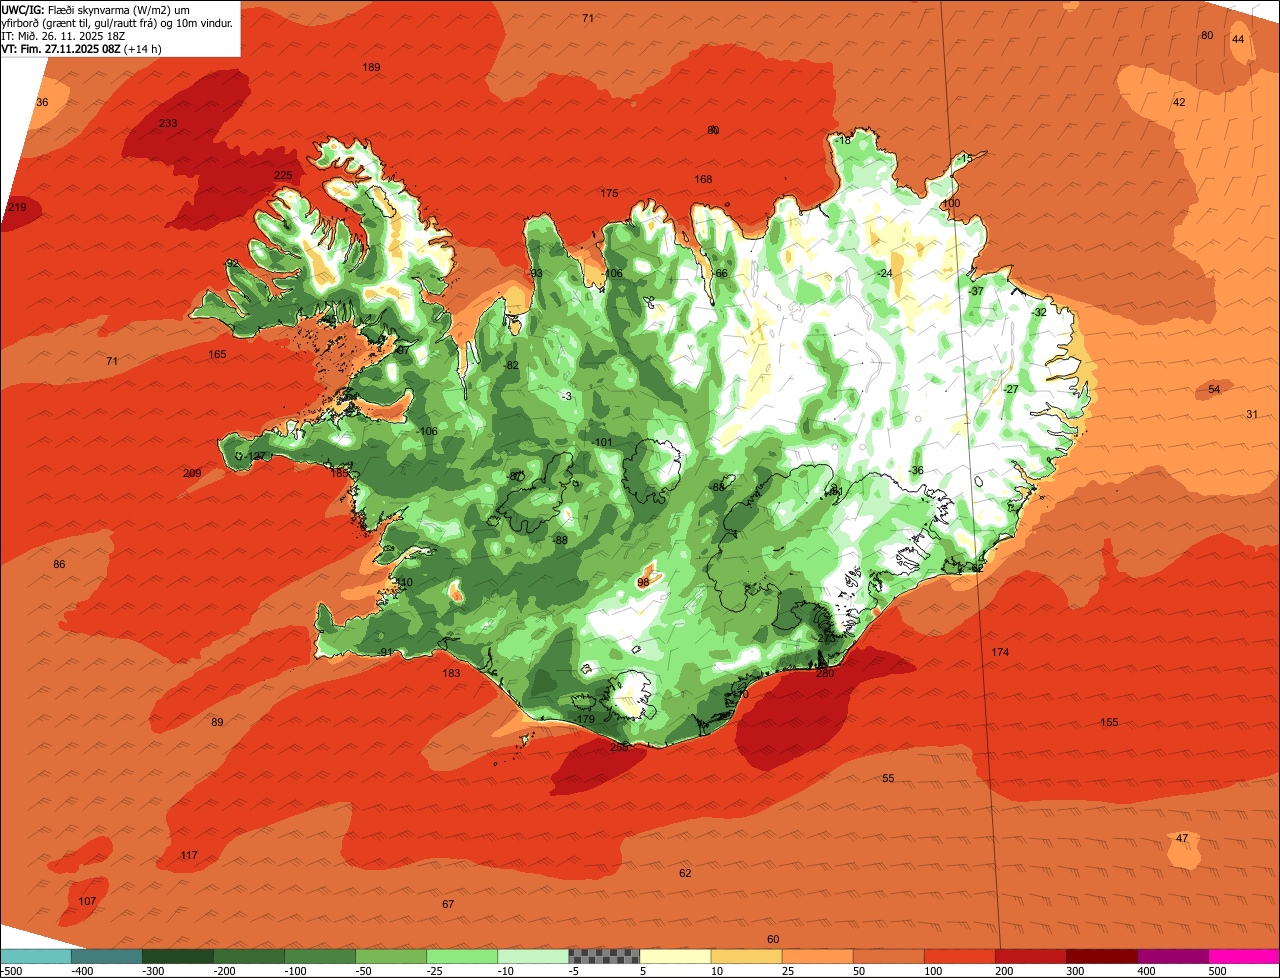The height and width of the screenshot is (978, 1280).
Task: Click the '-24' value in northeast Iceland
Action: click(884, 273)
